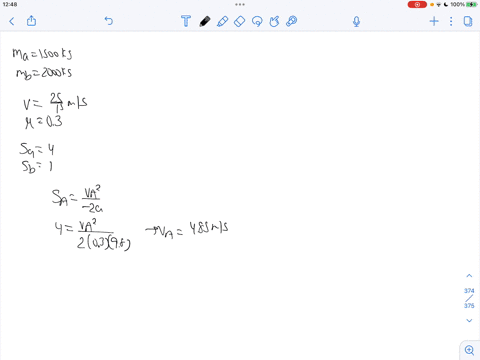480x360 pixels.
Task: Open the three-dot more options menu
Action: click(x=451, y=21)
